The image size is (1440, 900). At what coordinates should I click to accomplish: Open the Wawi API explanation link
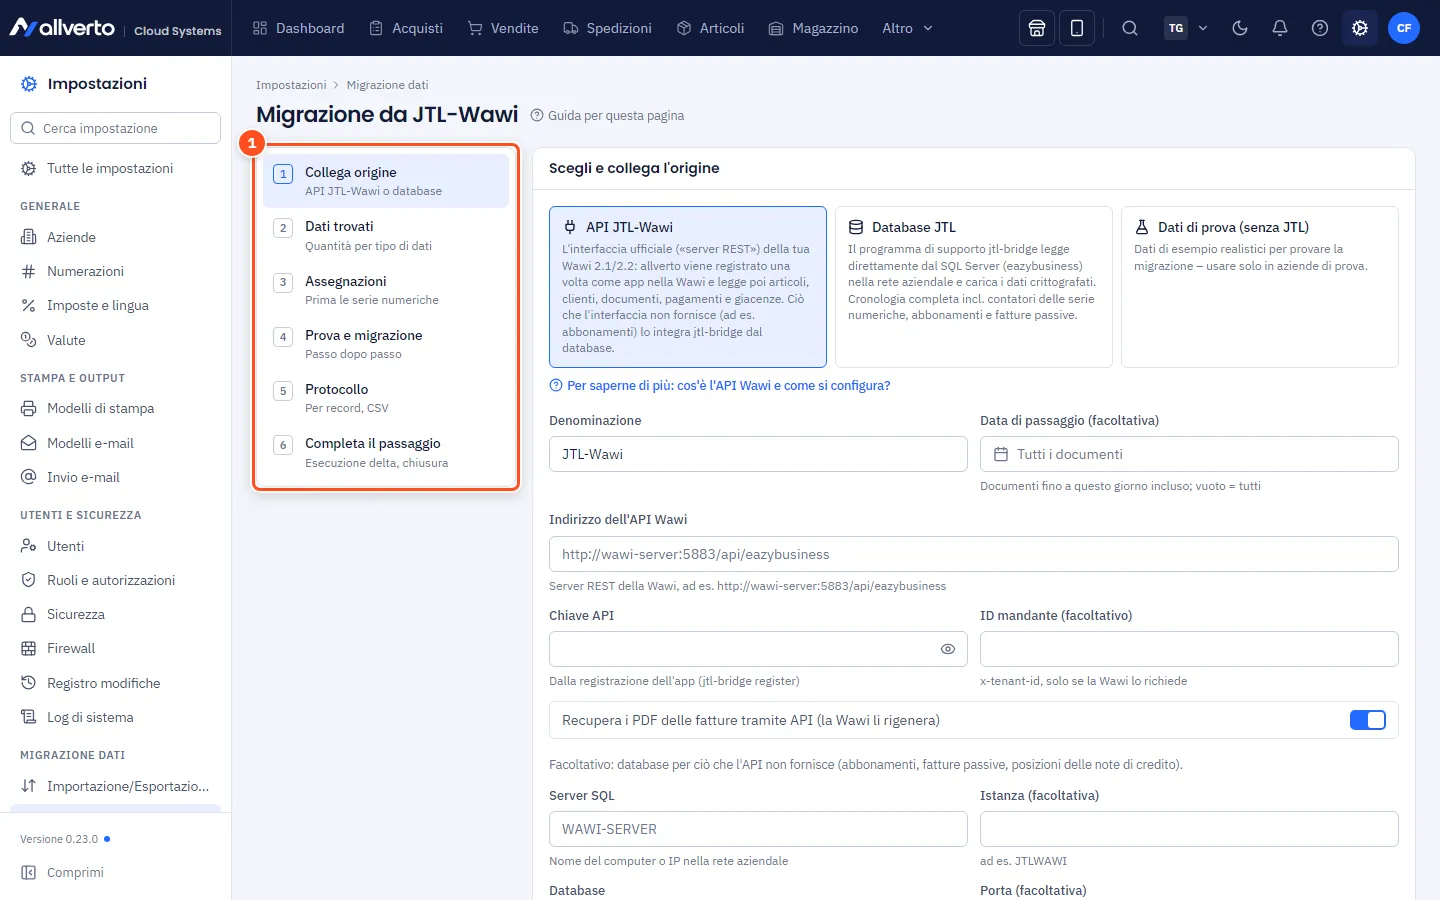click(x=720, y=386)
